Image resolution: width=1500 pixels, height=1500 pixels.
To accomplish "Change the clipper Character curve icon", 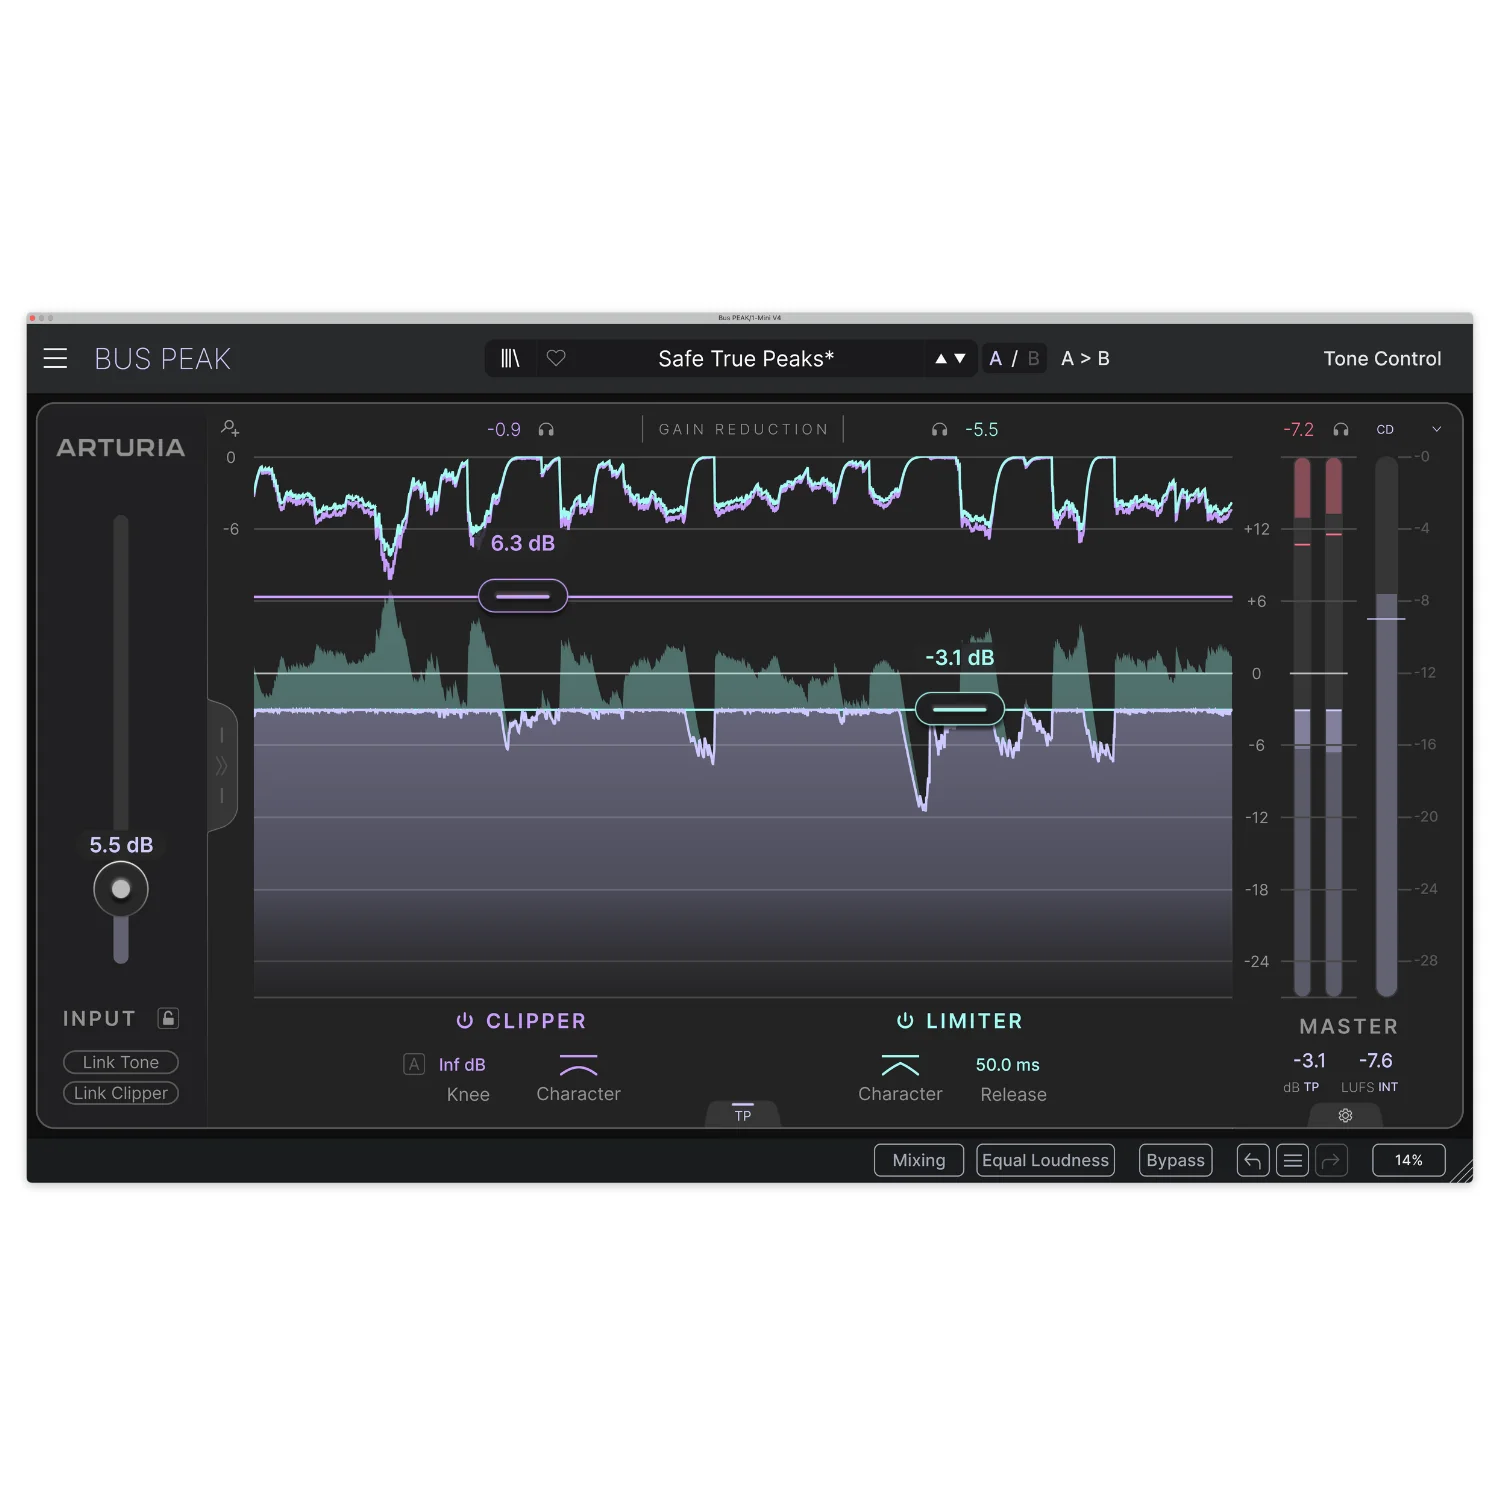I will coord(578,1064).
